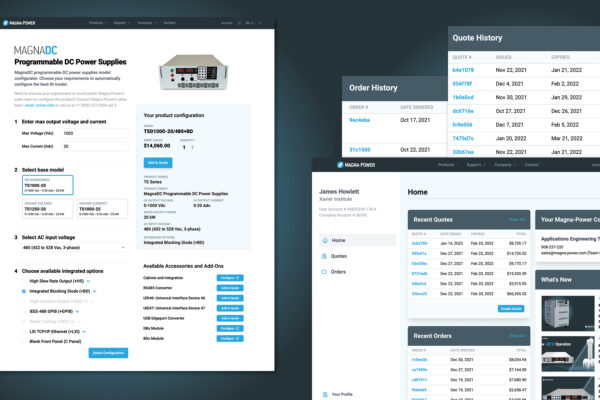600x400 pixels.
Task: Toggle the LXI TCP/IP Ethernet checkbox
Action: coord(24,331)
